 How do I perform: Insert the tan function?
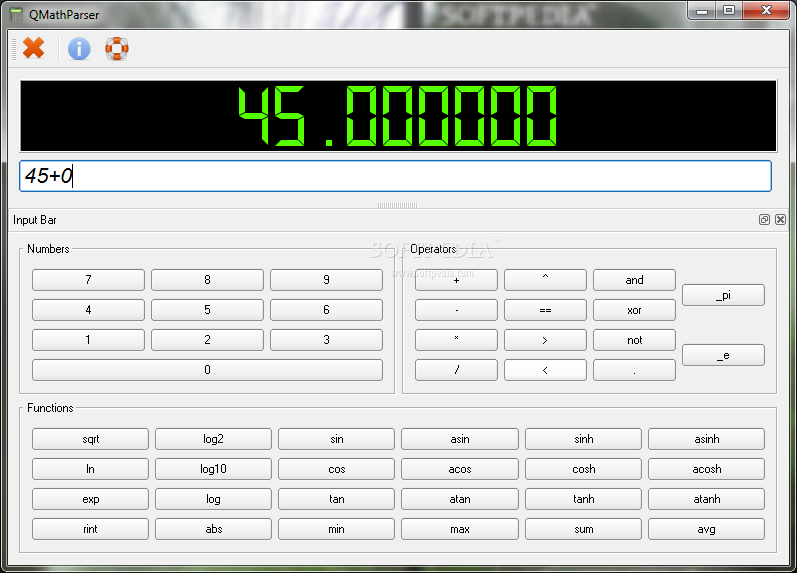pyautogui.click(x=336, y=499)
